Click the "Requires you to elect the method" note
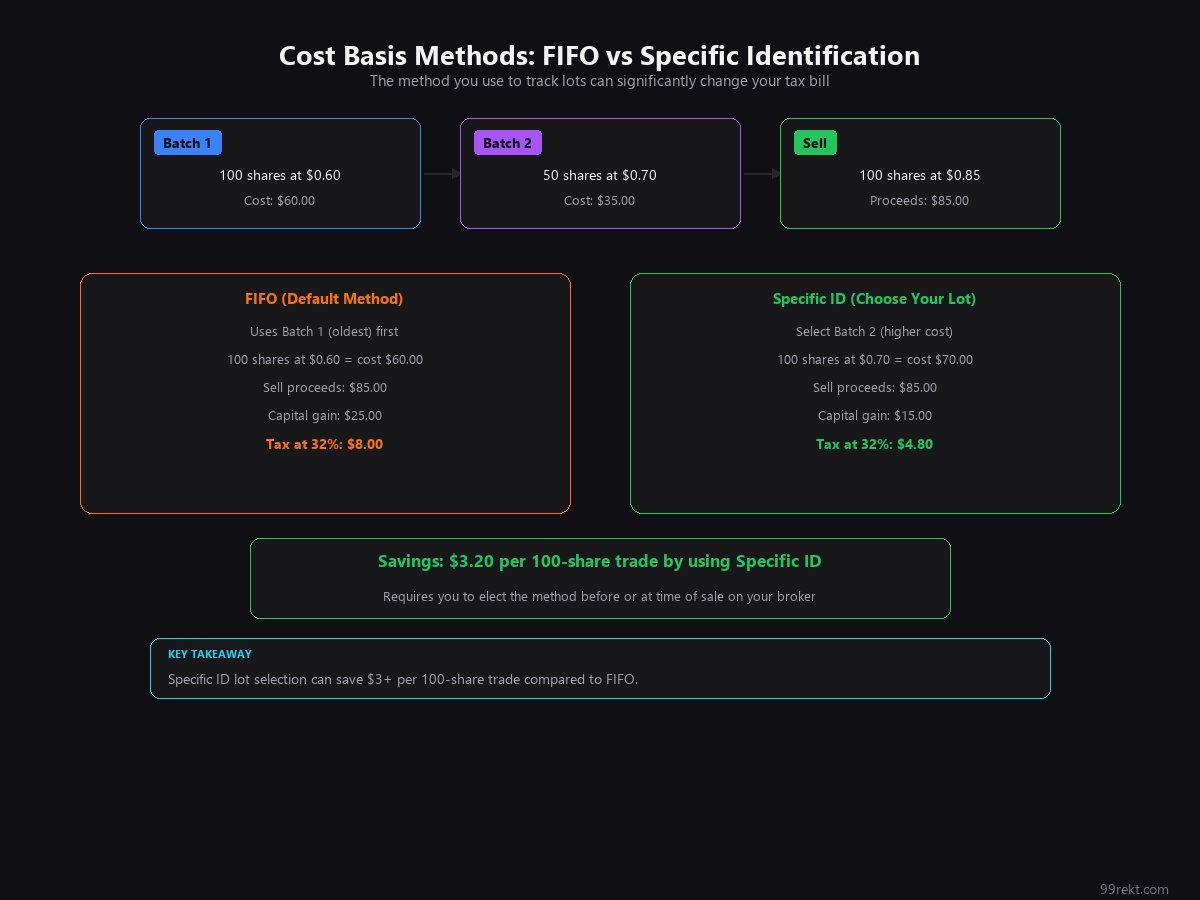This screenshot has height=900, width=1200. pyautogui.click(x=599, y=597)
